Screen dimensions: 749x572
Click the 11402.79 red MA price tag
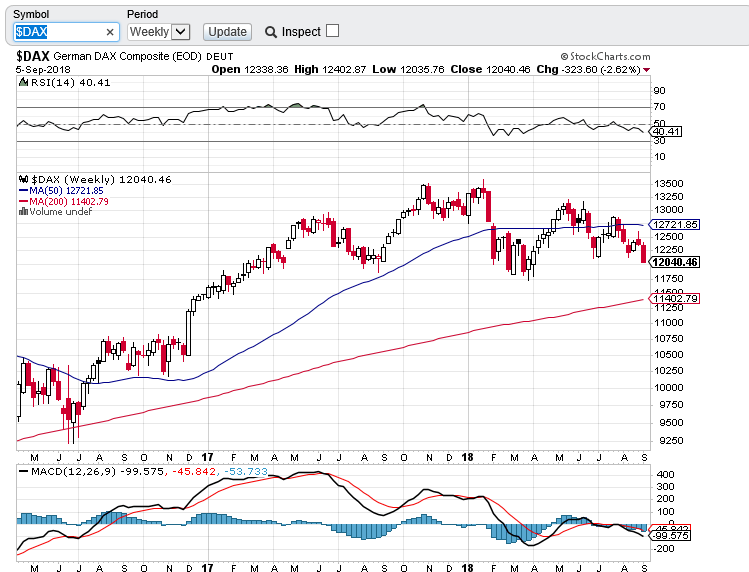coord(674,299)
